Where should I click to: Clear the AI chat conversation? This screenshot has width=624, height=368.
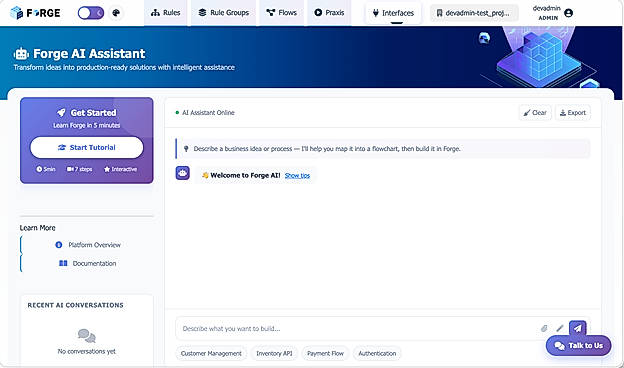(x=535, y=113)
